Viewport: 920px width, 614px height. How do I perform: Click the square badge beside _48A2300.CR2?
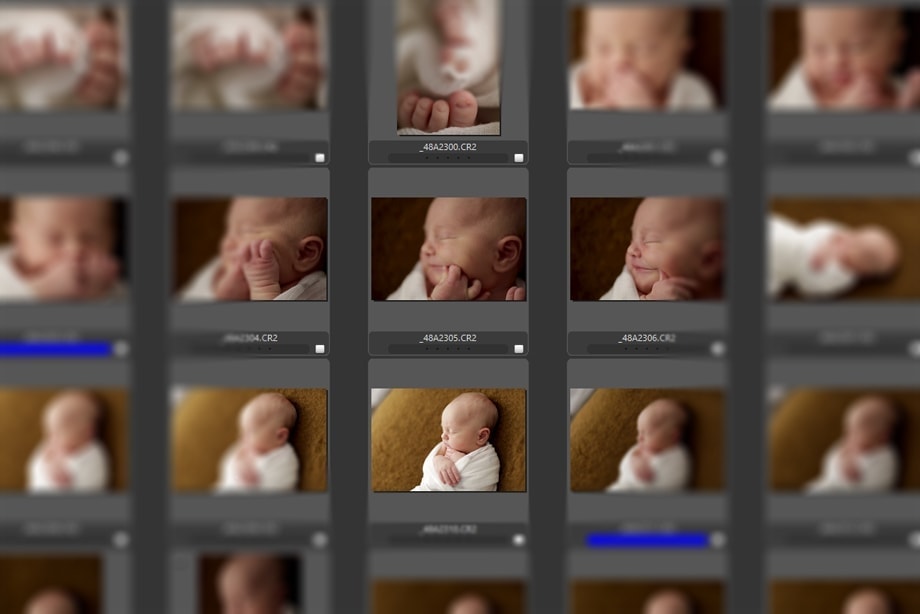(x=518, y=158)
